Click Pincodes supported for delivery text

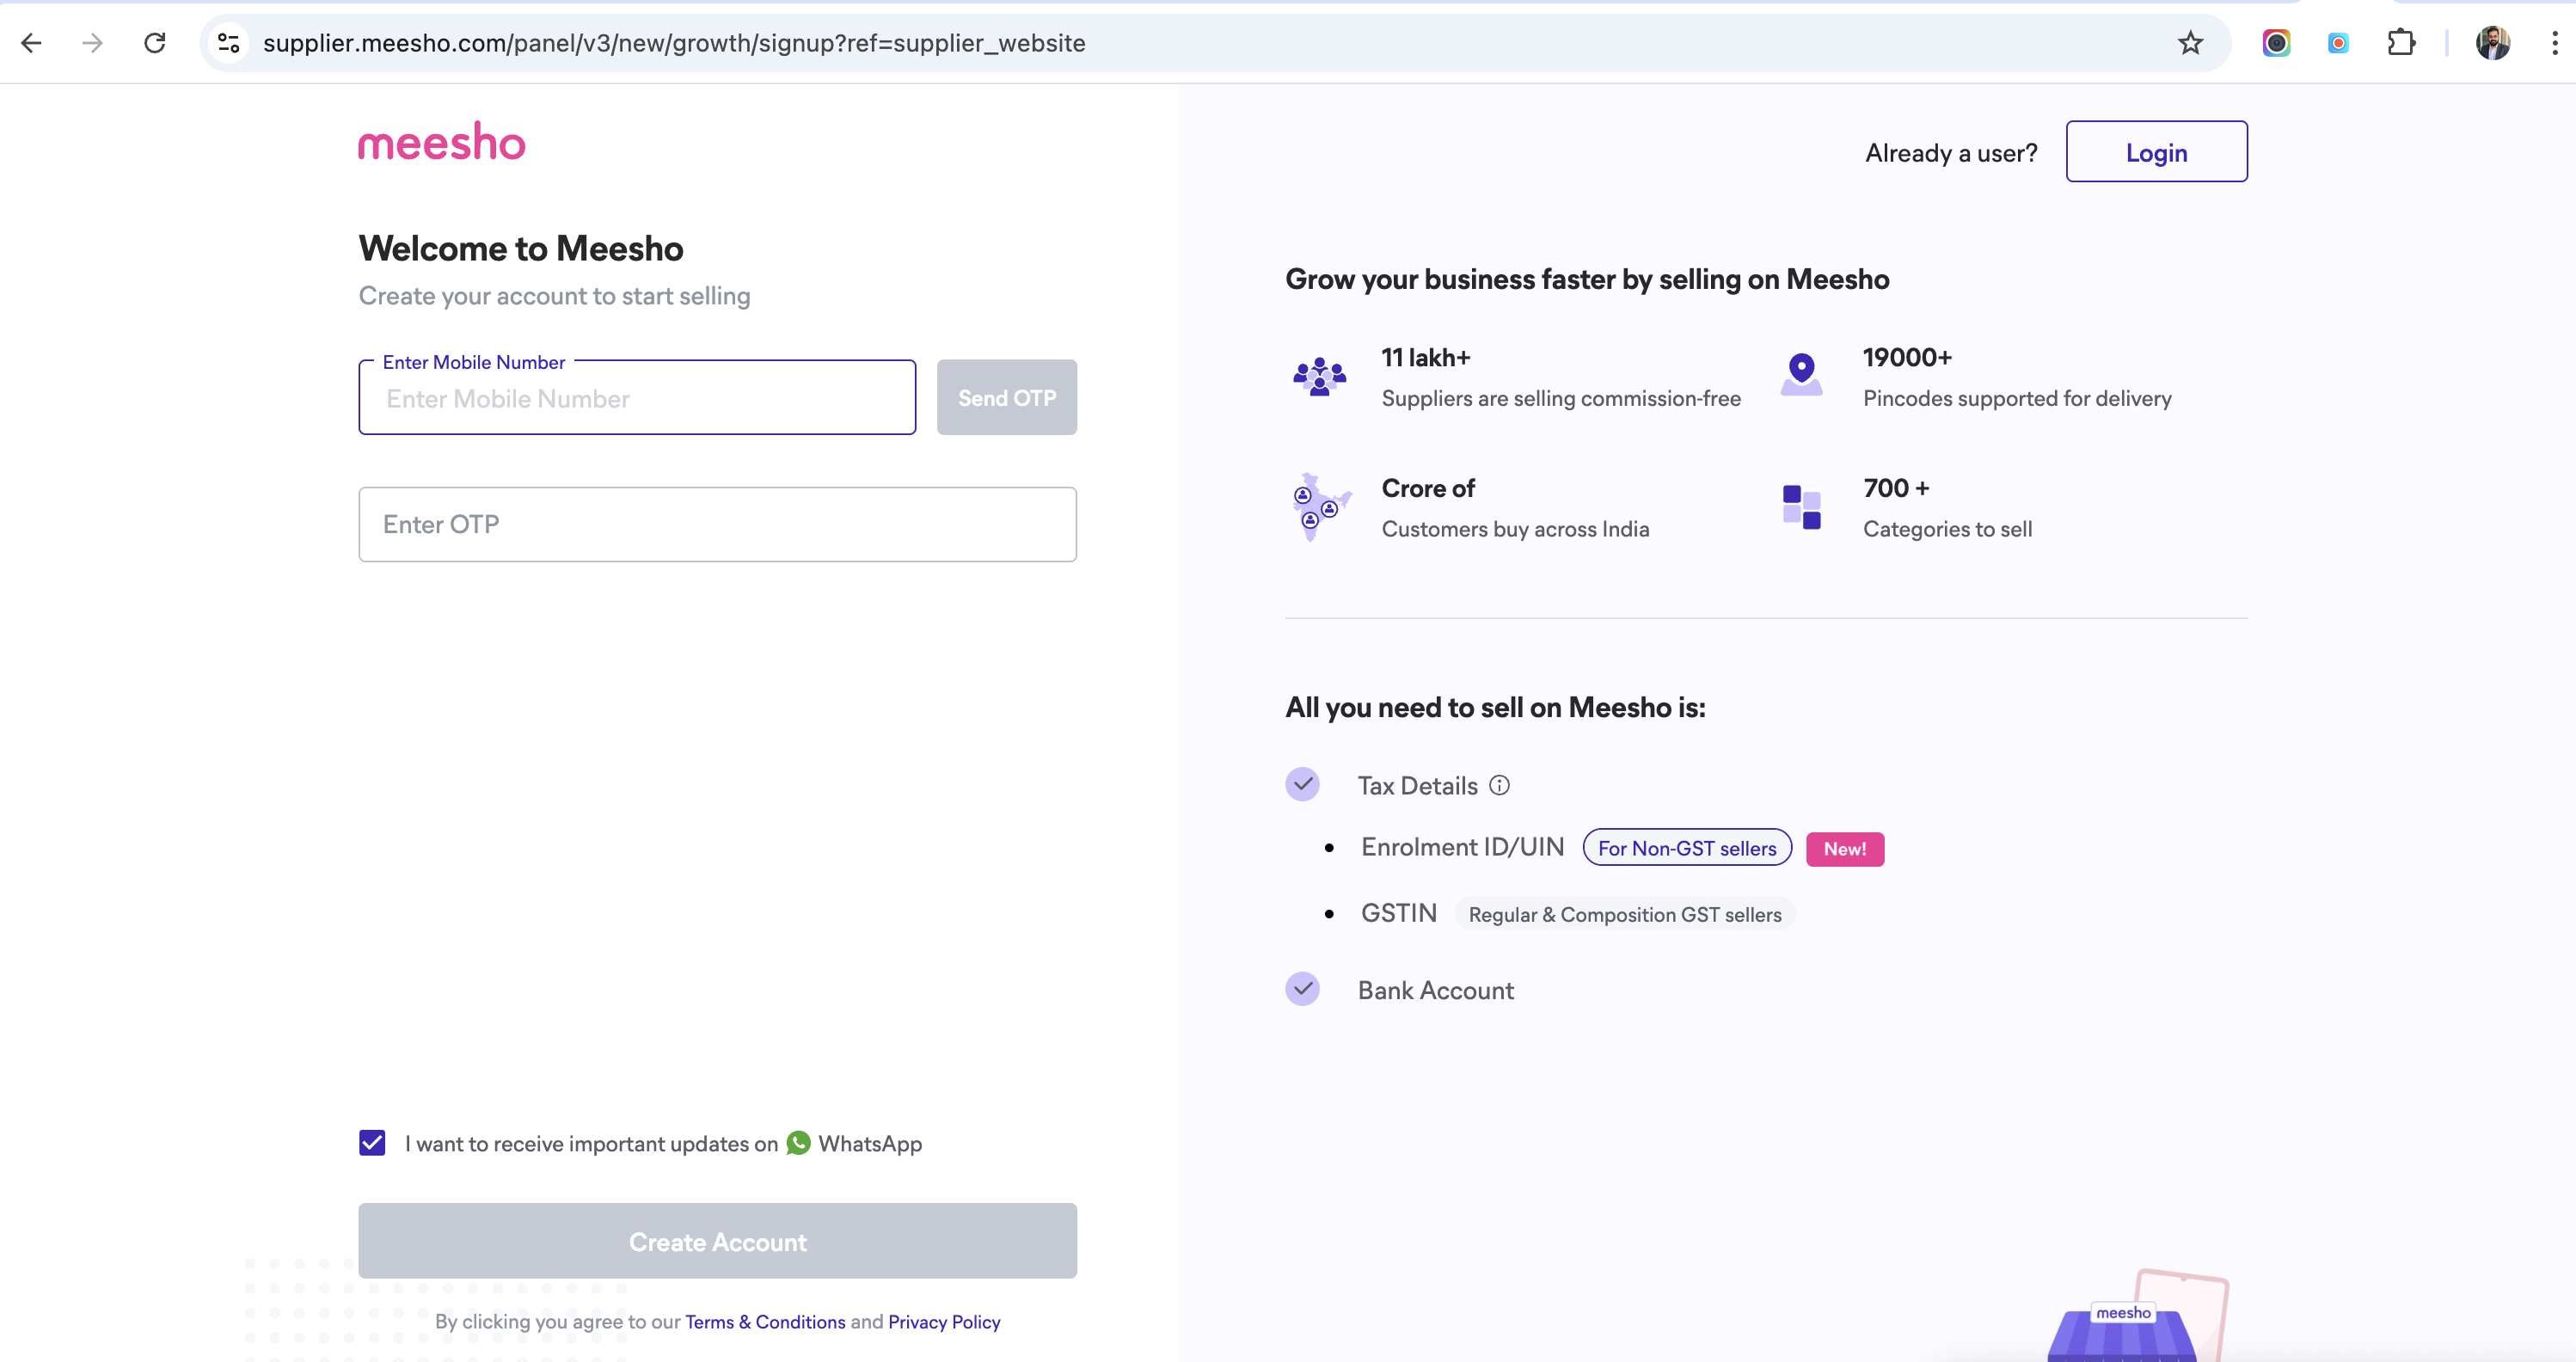tap(2017, 398)
